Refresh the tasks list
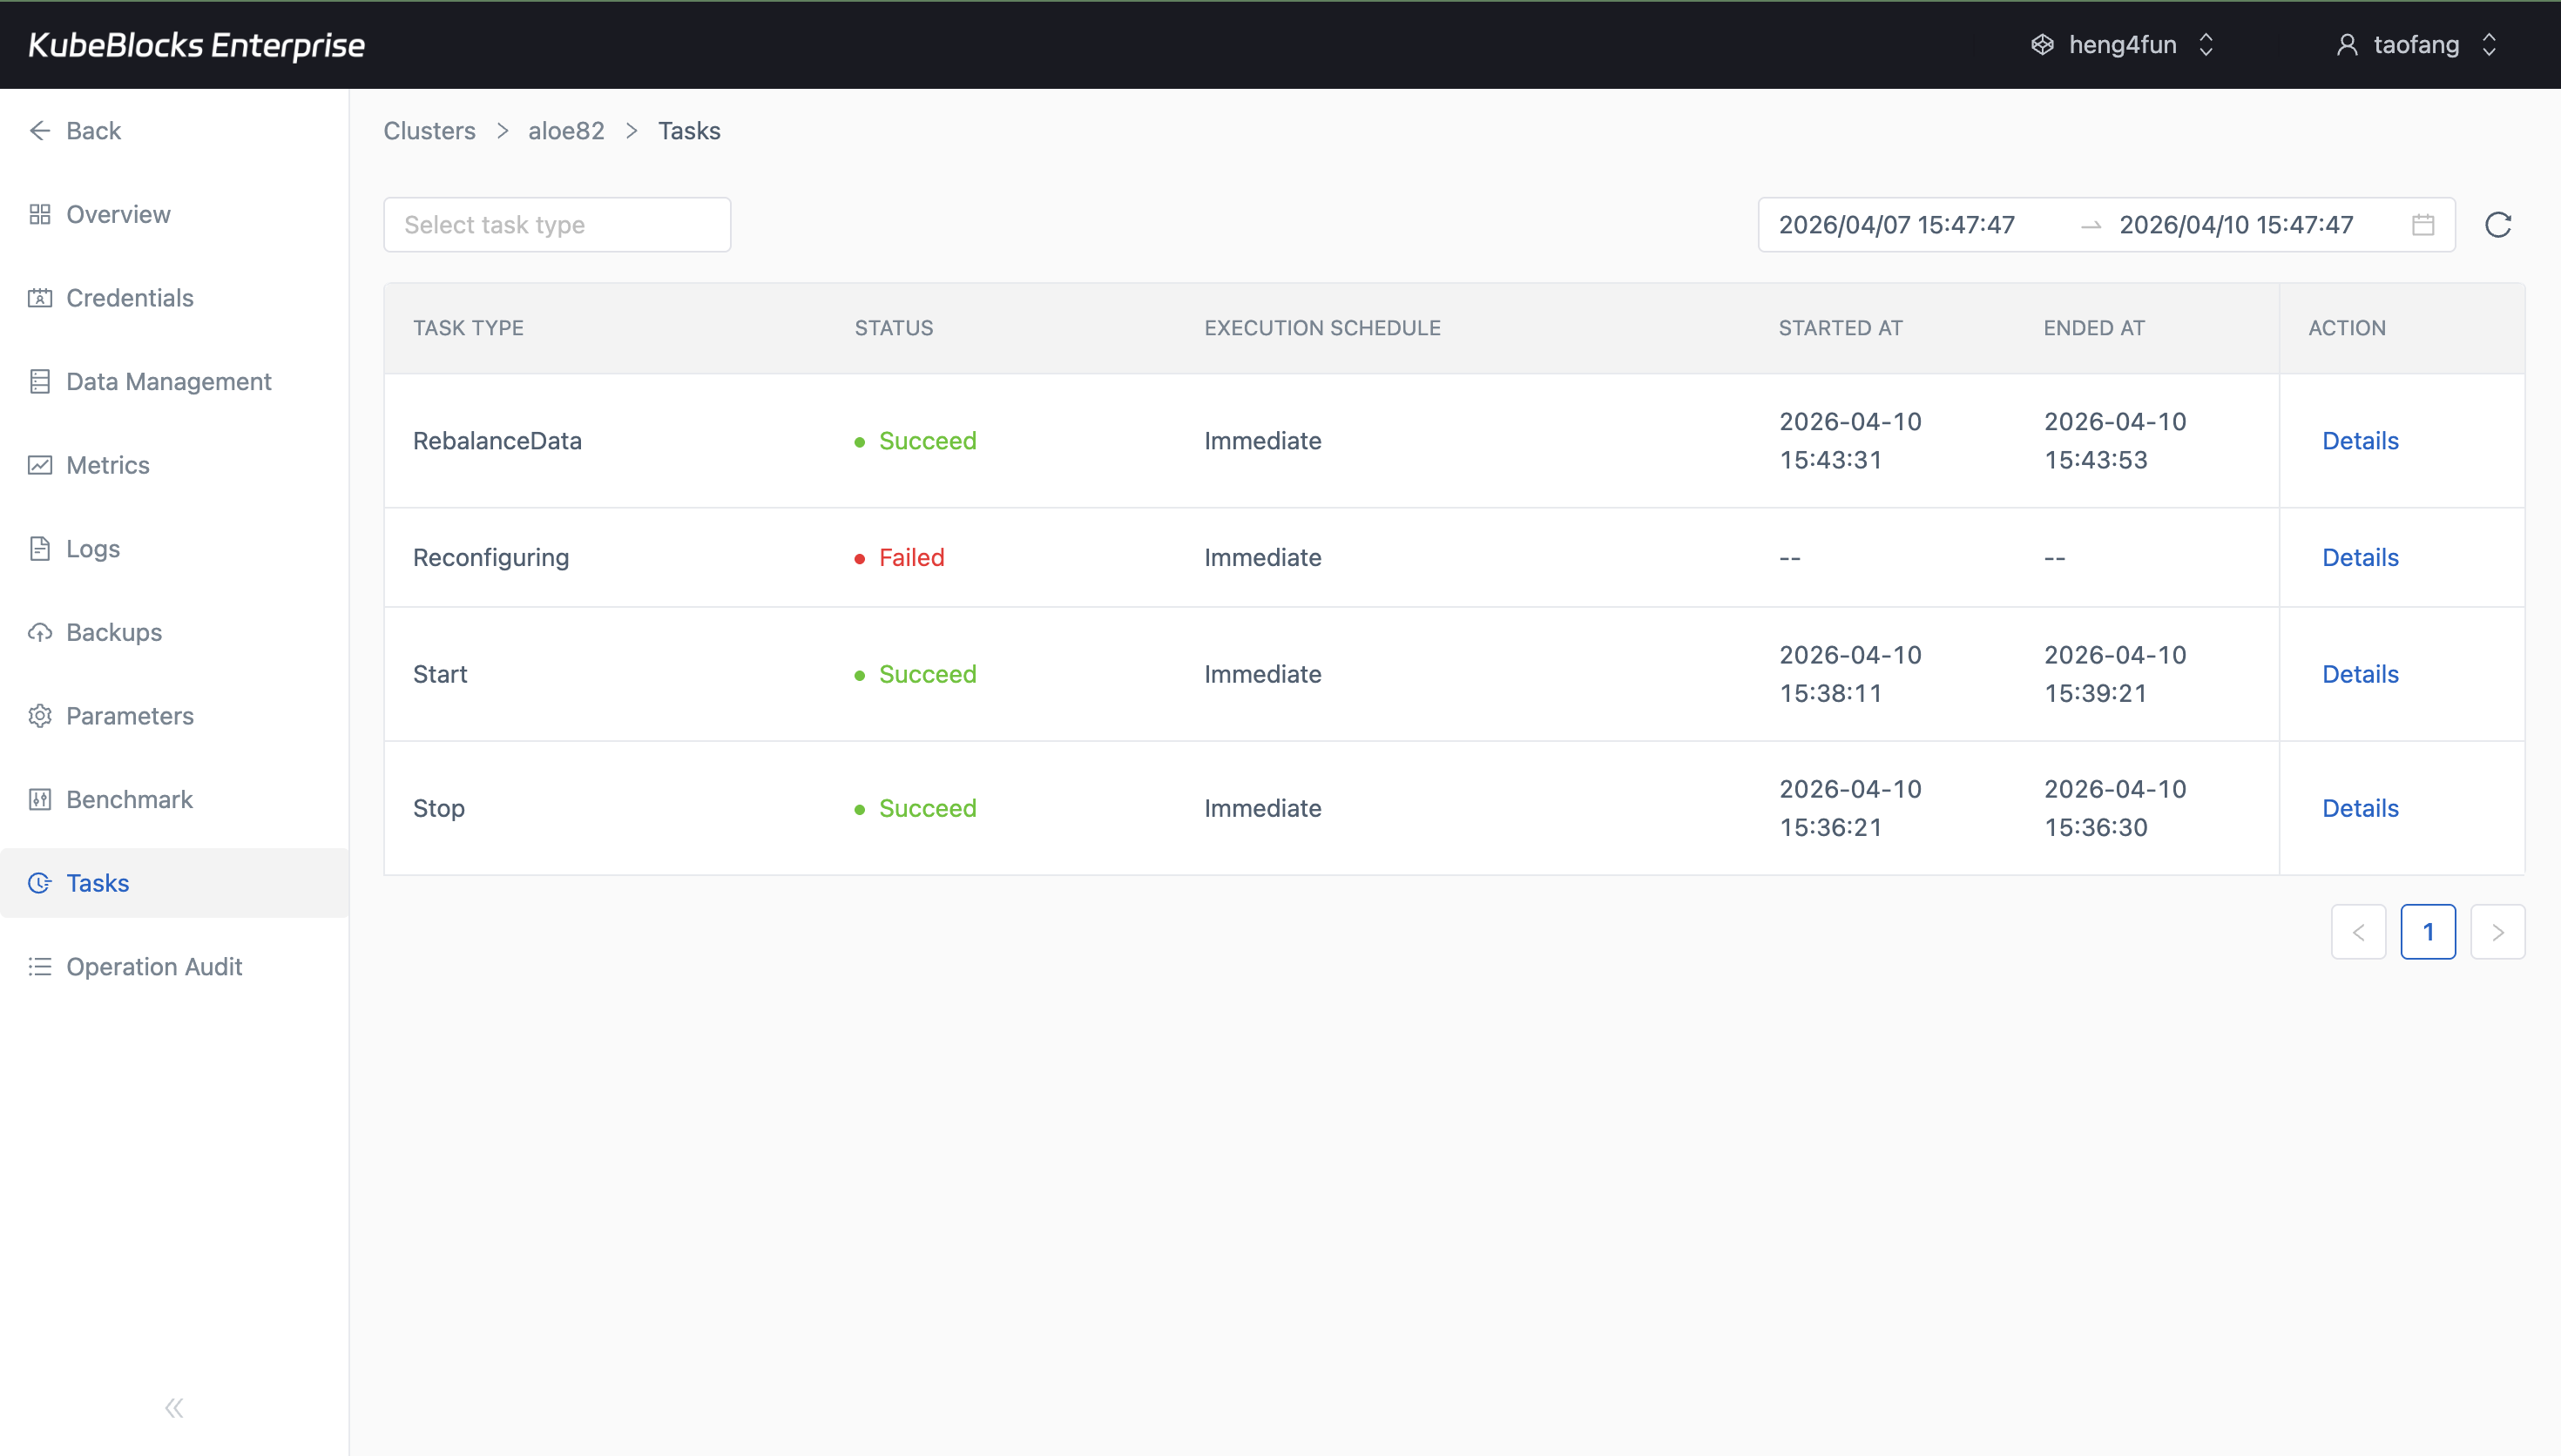 [x=2498, y=224]
